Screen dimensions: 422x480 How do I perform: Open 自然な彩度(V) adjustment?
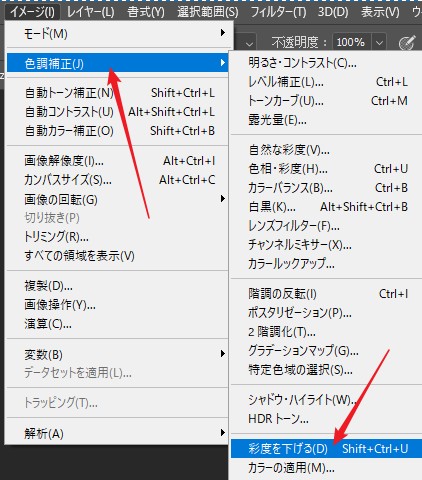(326, 150)
